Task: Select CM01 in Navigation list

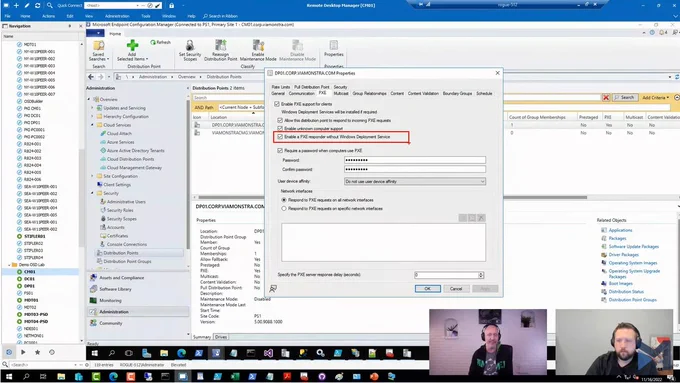Action: coord(29,272)
